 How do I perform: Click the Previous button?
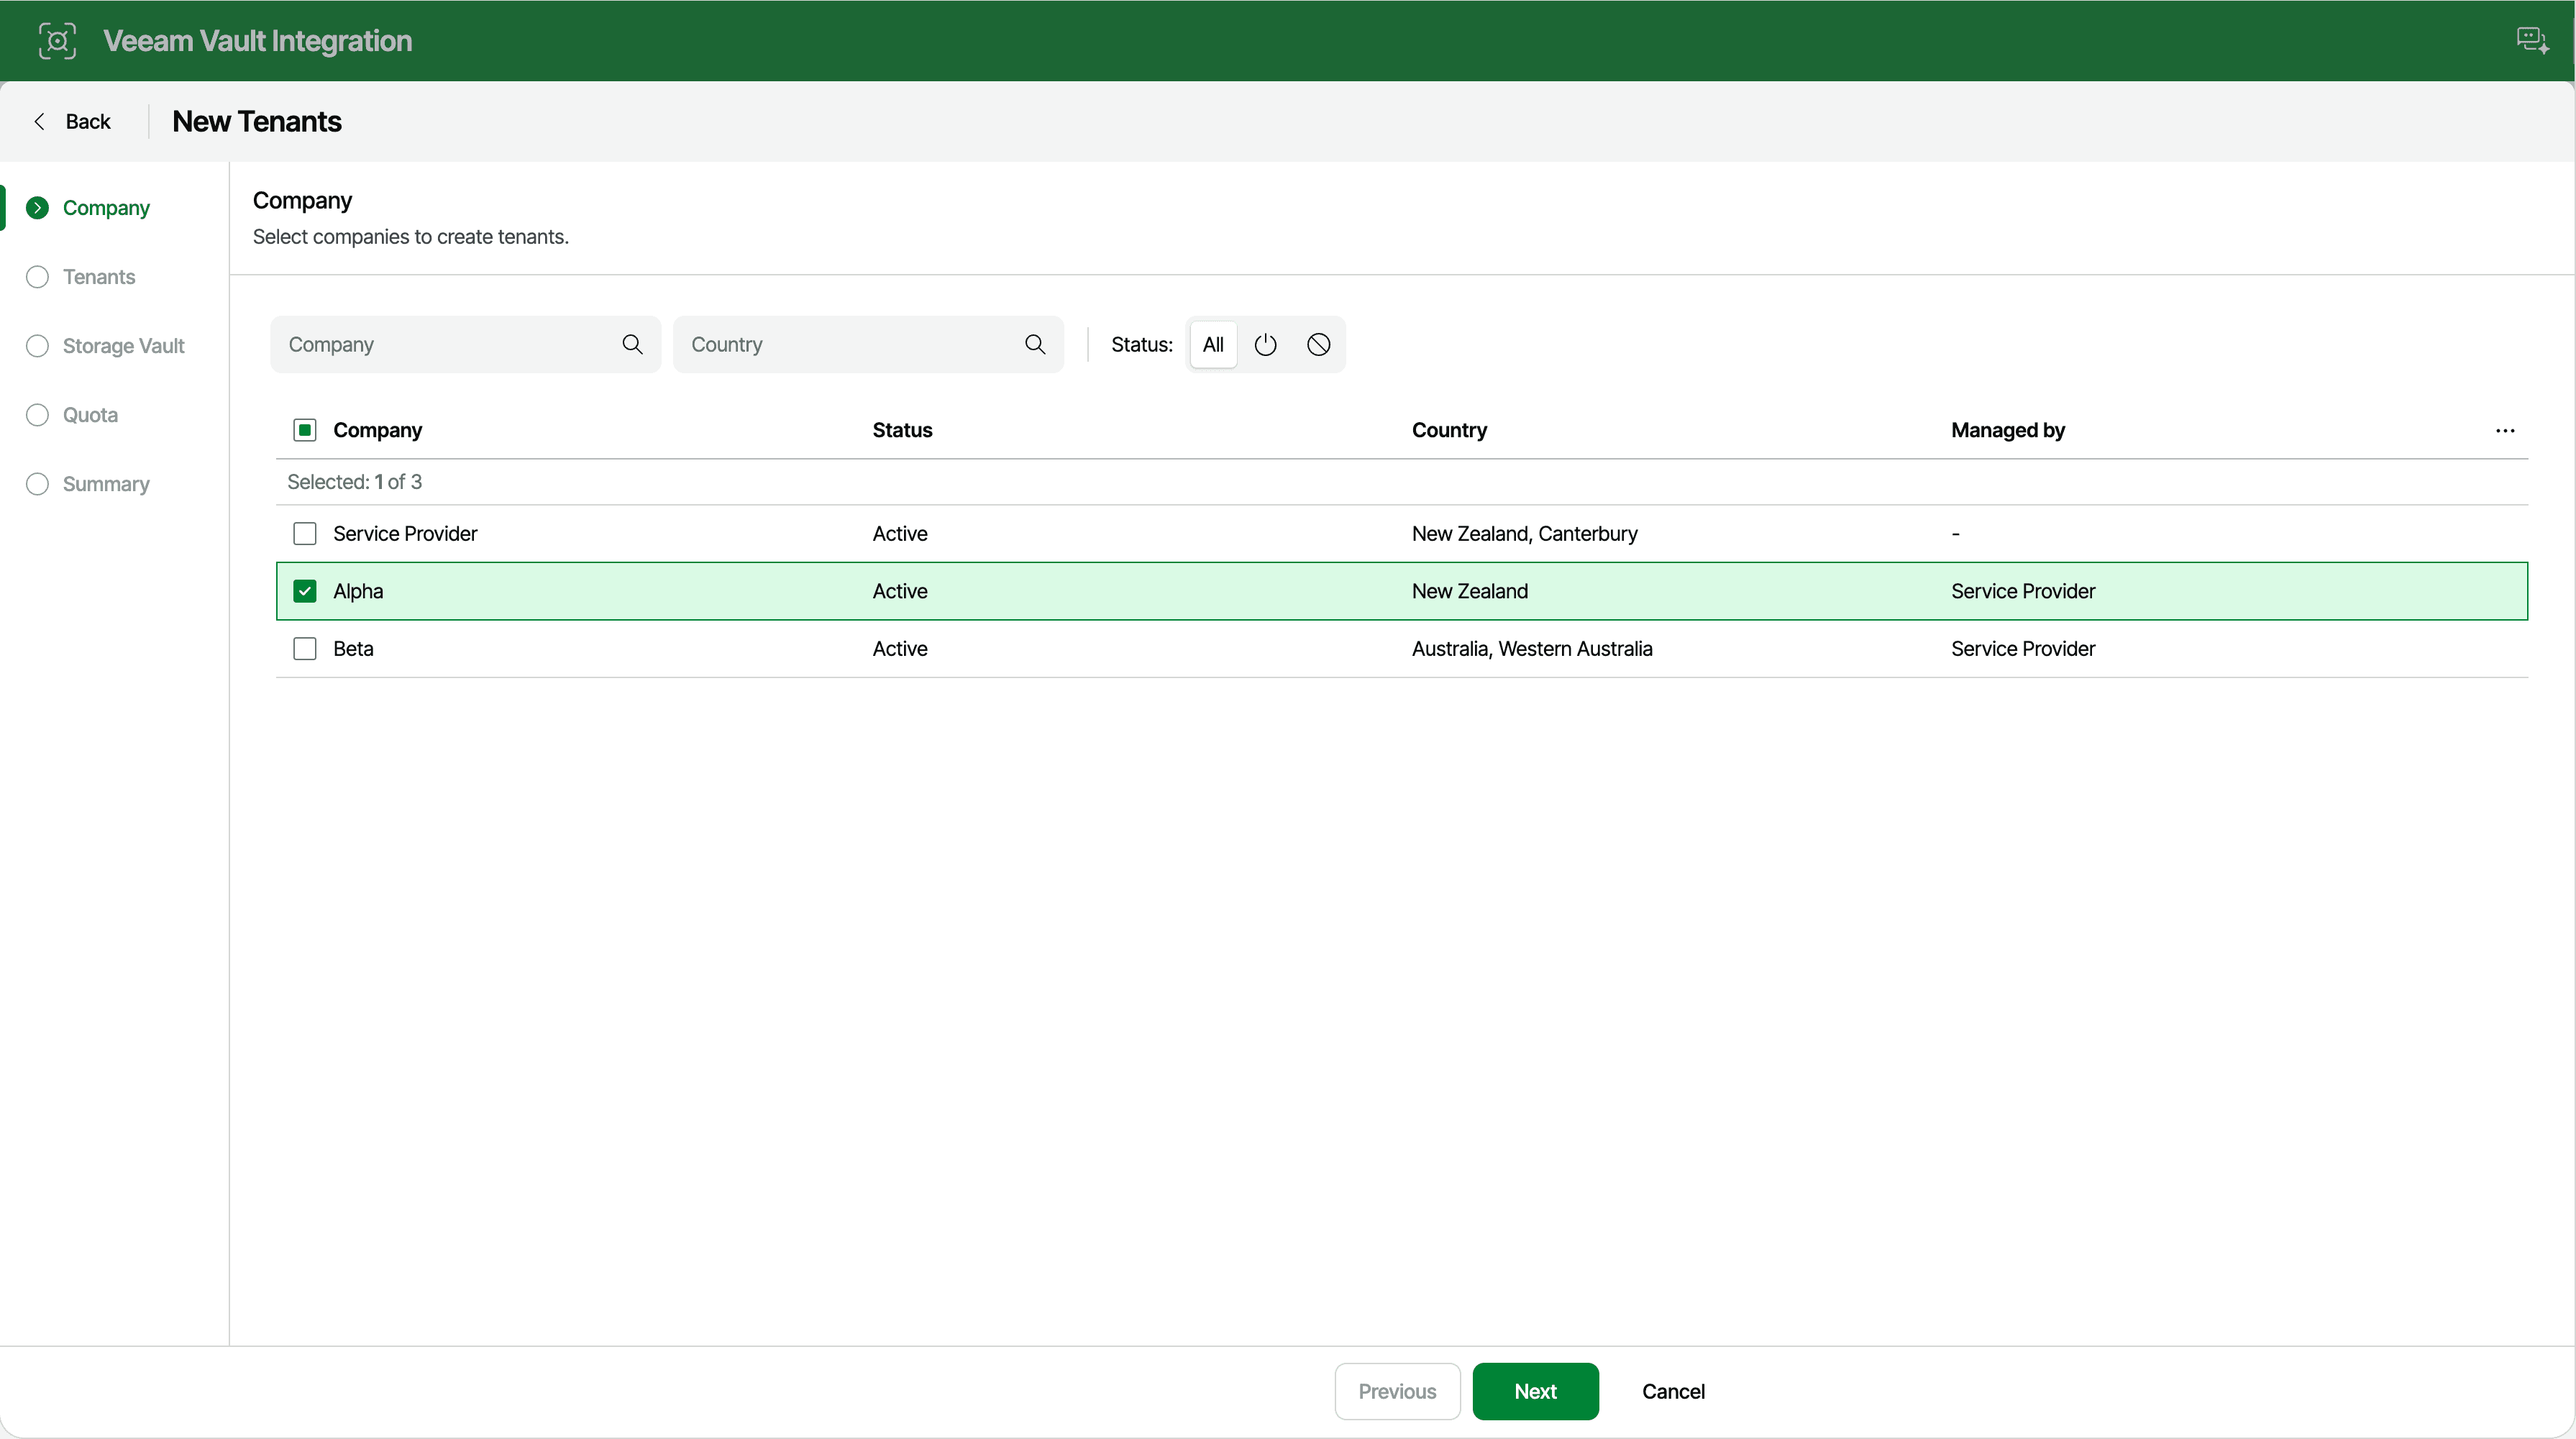pos(1397,1391)
